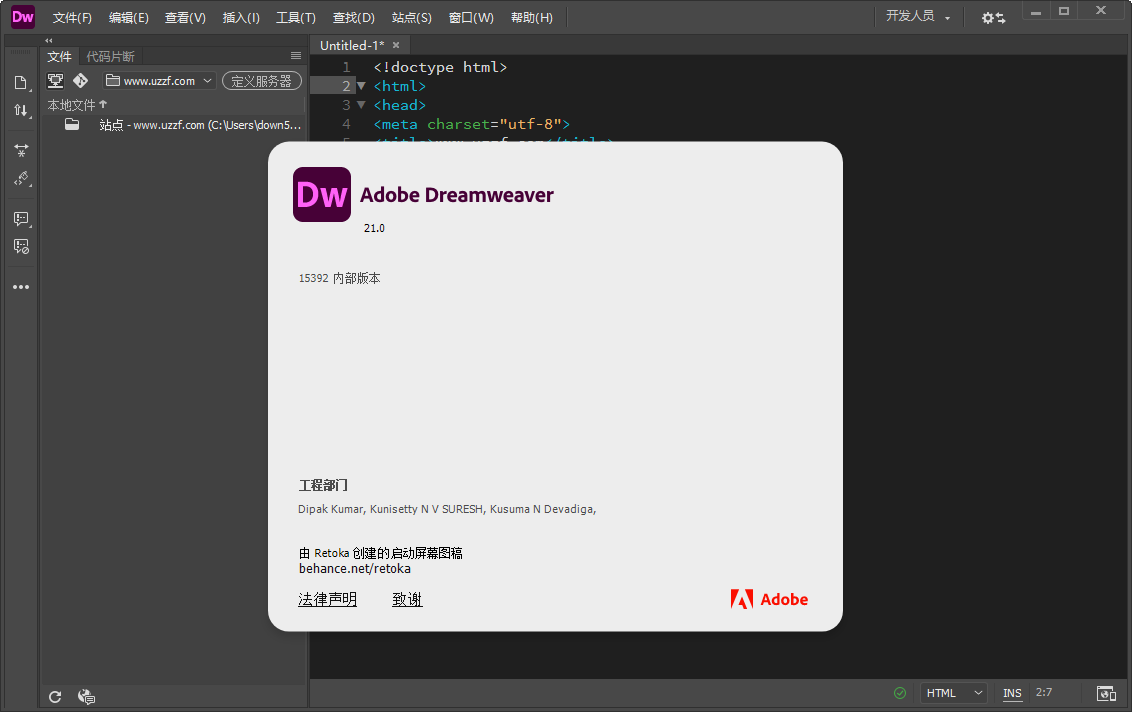
Task: Open the document file management icon
Action: tap(21, 83)
